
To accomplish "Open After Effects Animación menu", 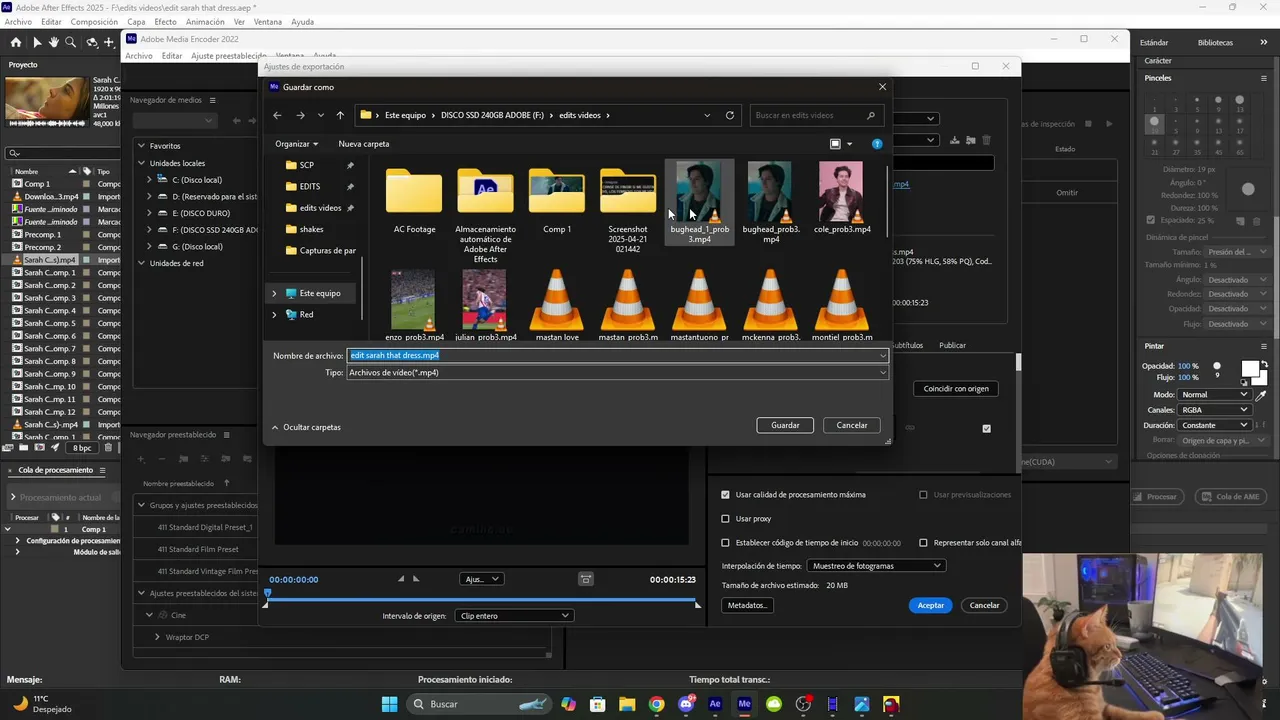I will click(205, 22).
